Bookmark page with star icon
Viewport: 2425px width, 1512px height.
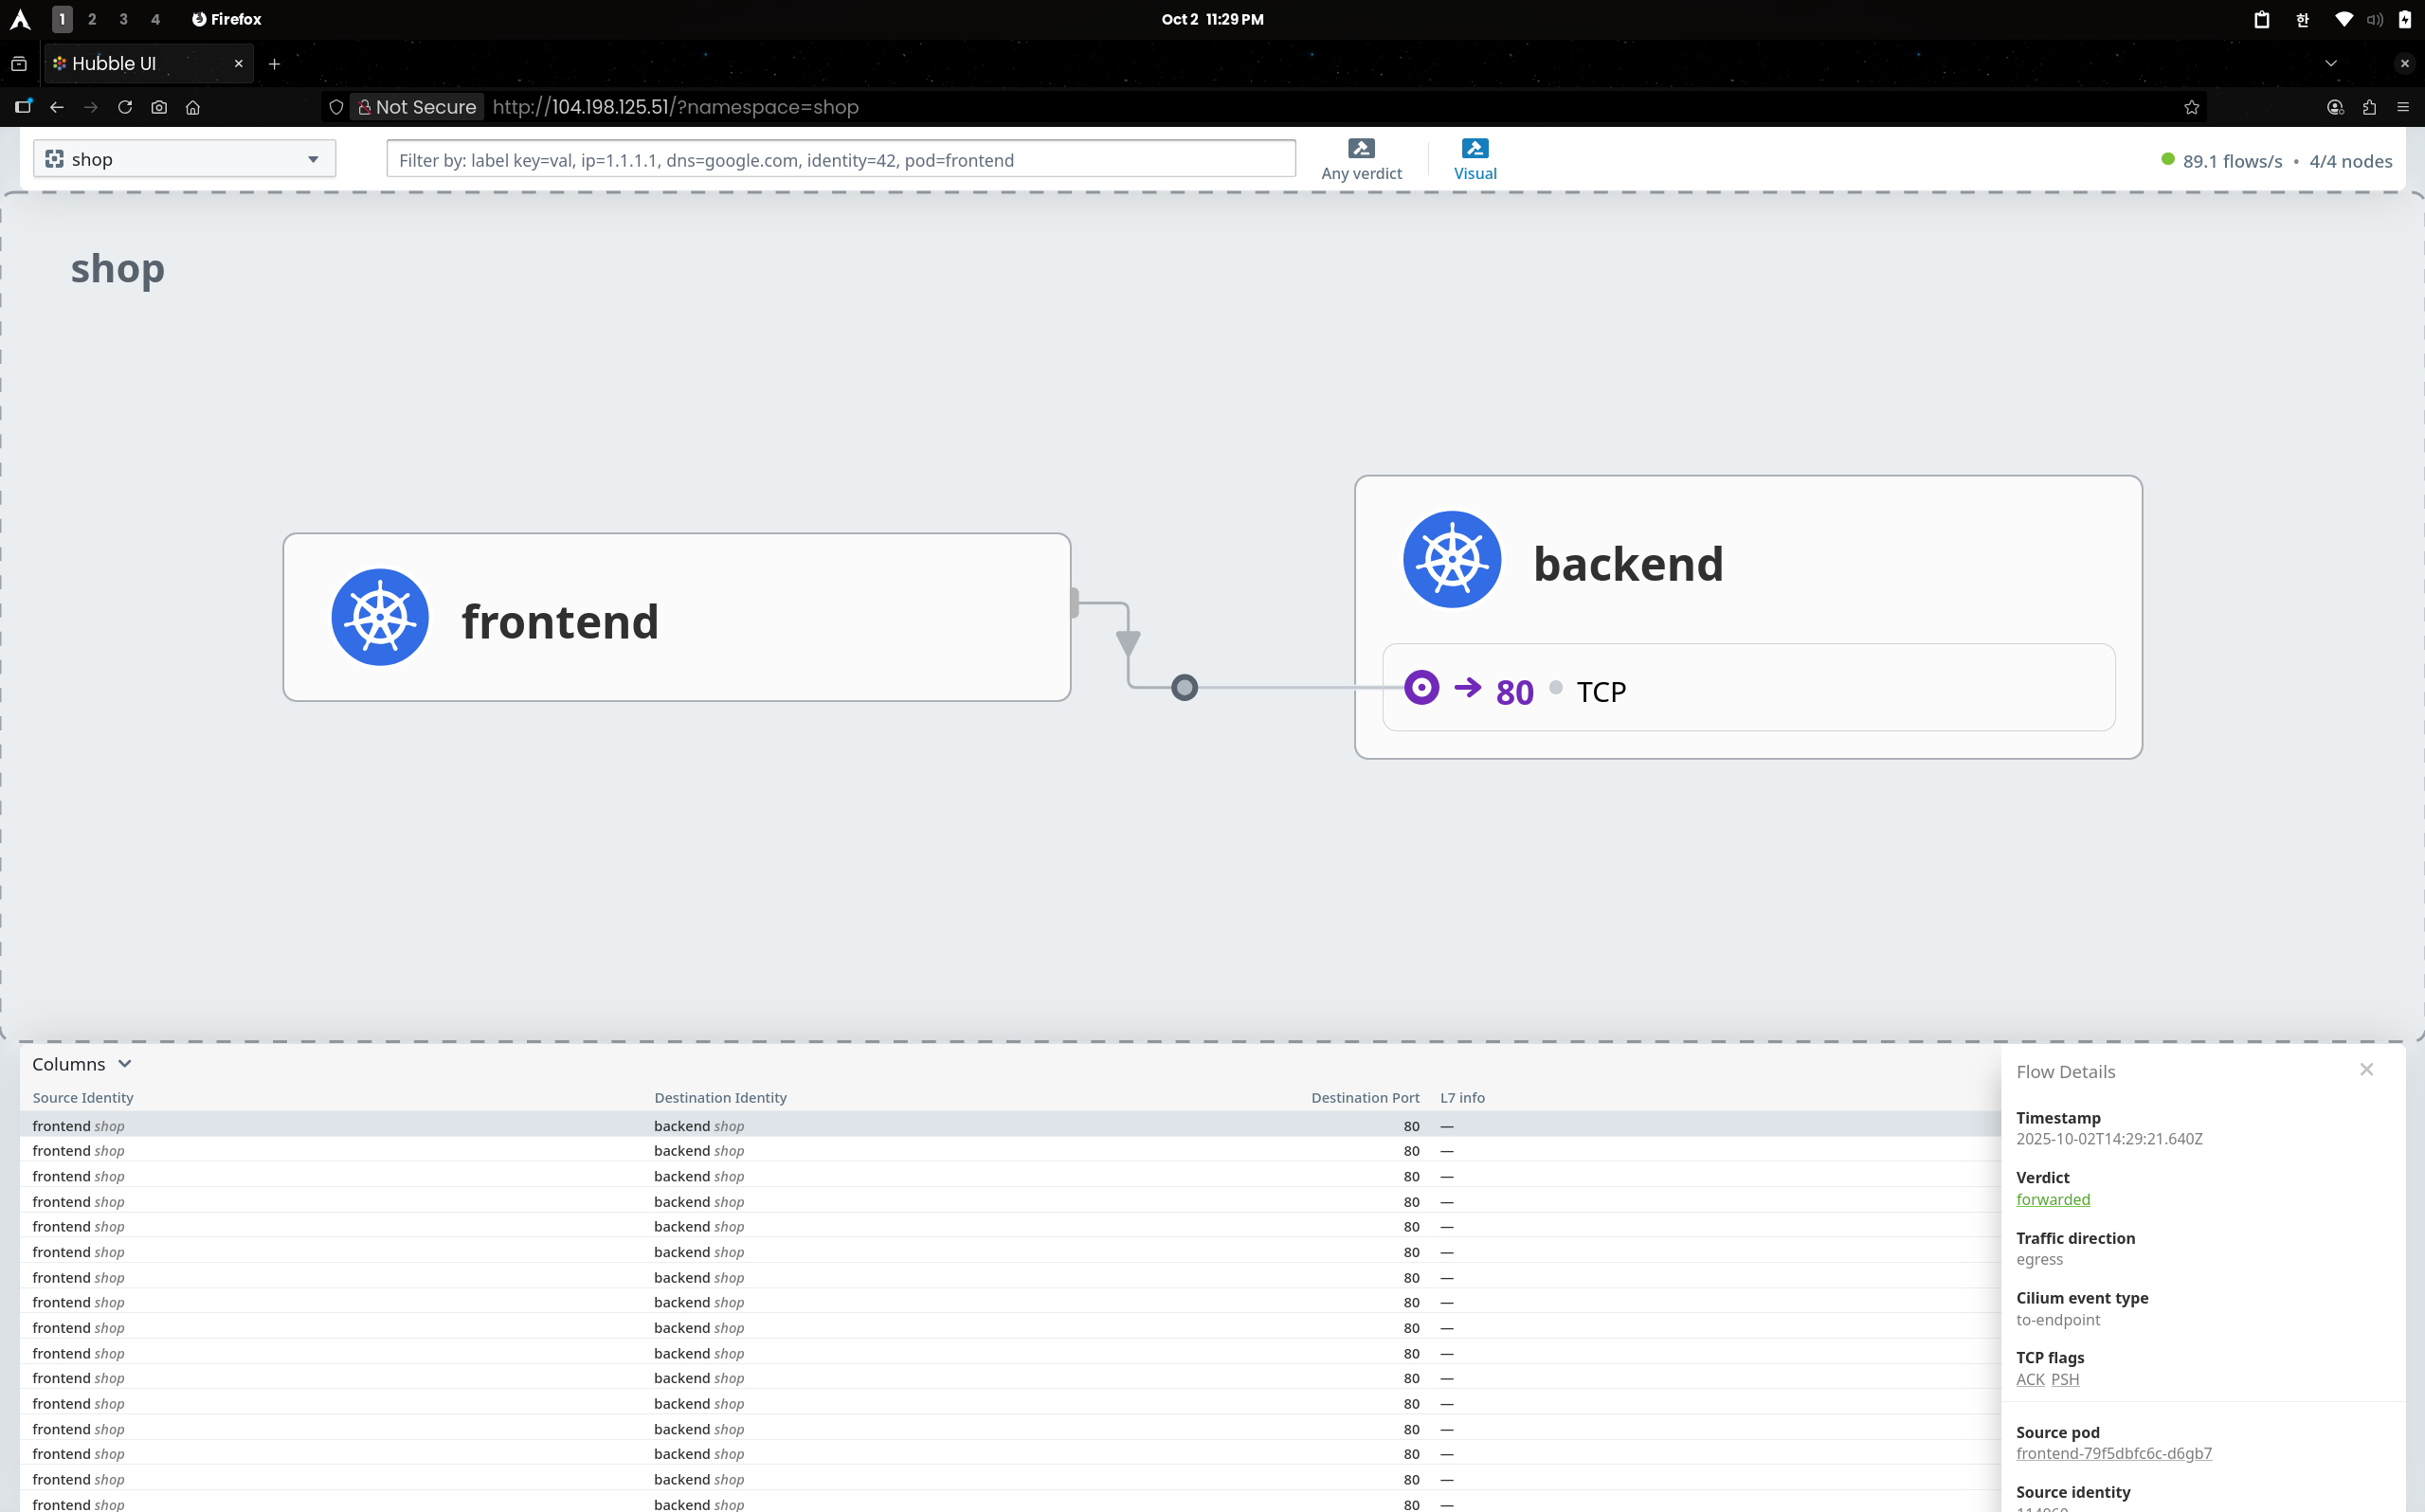(2191, 107)
